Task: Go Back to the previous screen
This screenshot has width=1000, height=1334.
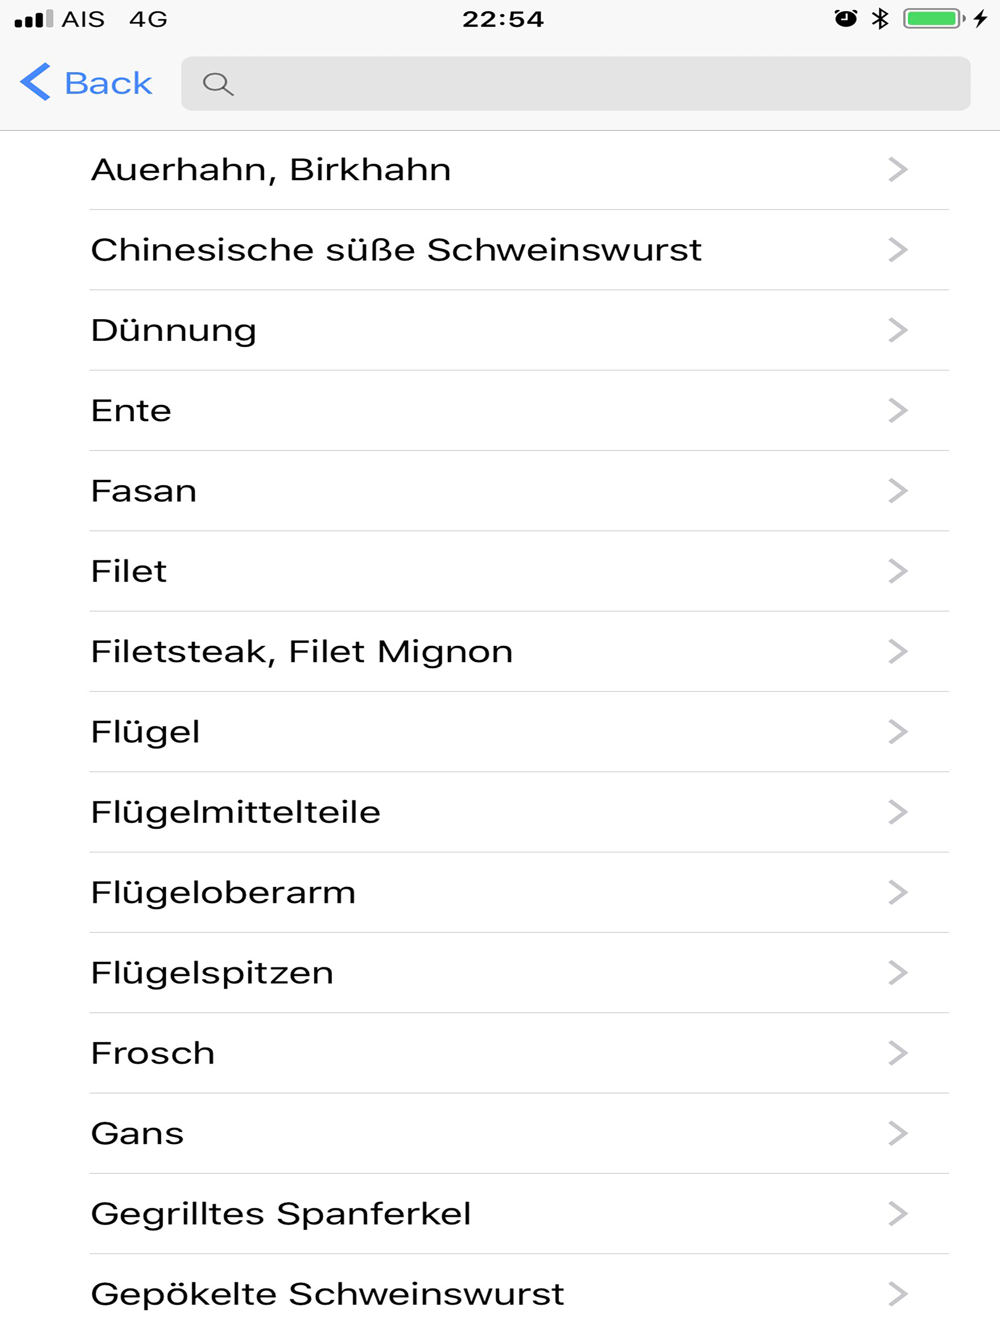Action: tap(86, 82)
